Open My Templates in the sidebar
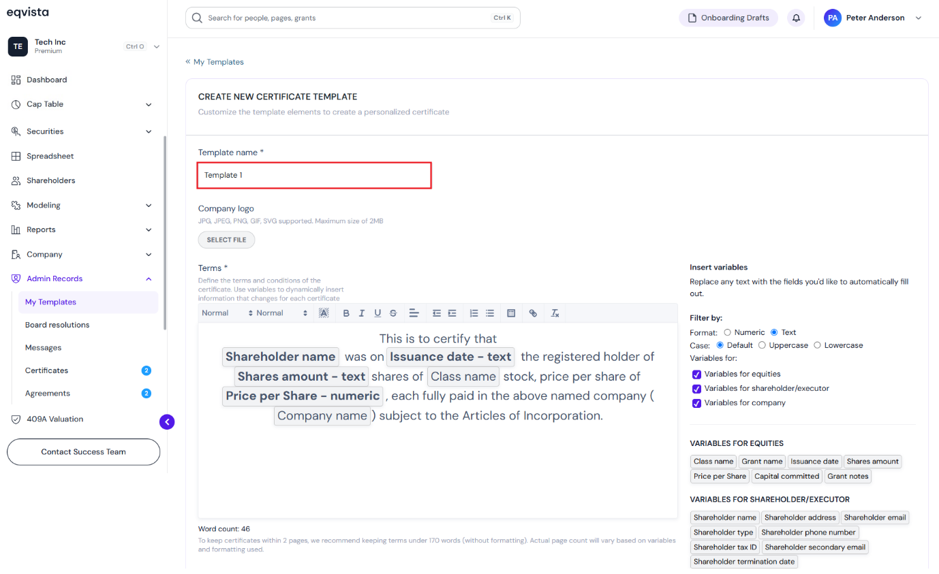 (88, 302)
